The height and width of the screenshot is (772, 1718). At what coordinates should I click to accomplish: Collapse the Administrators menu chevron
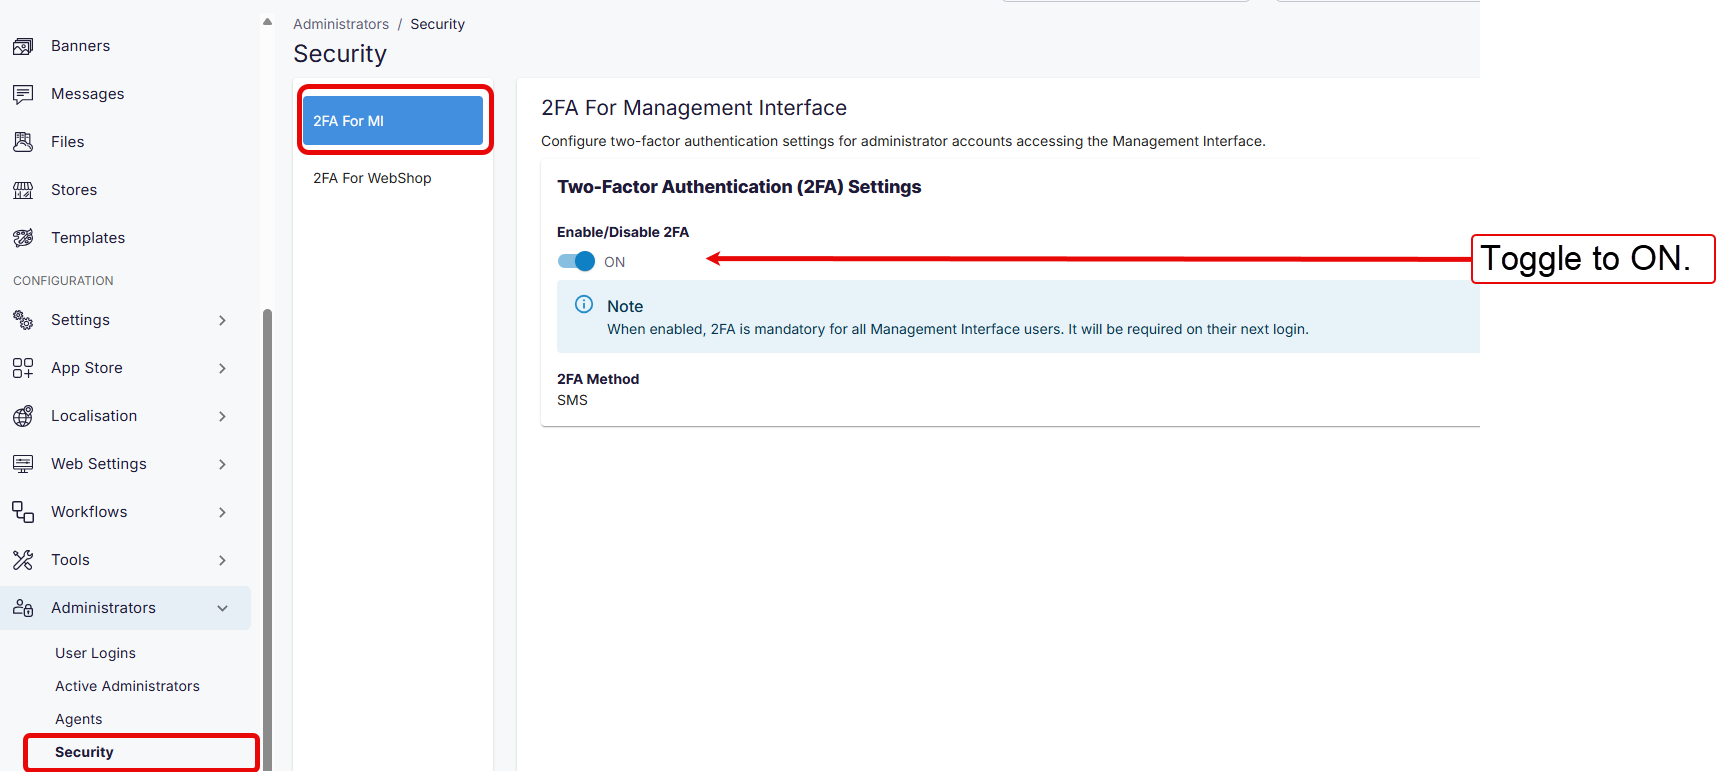[222, 608]
